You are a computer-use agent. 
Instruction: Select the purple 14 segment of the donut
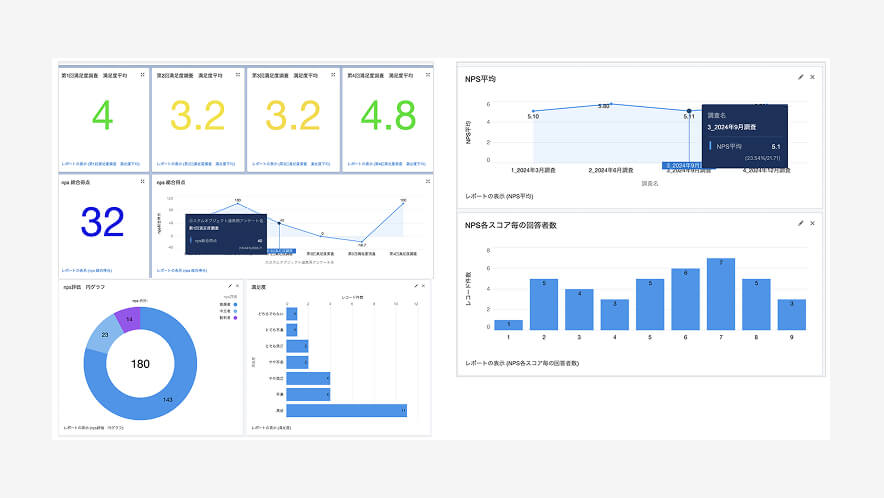[x=130, y=318]
